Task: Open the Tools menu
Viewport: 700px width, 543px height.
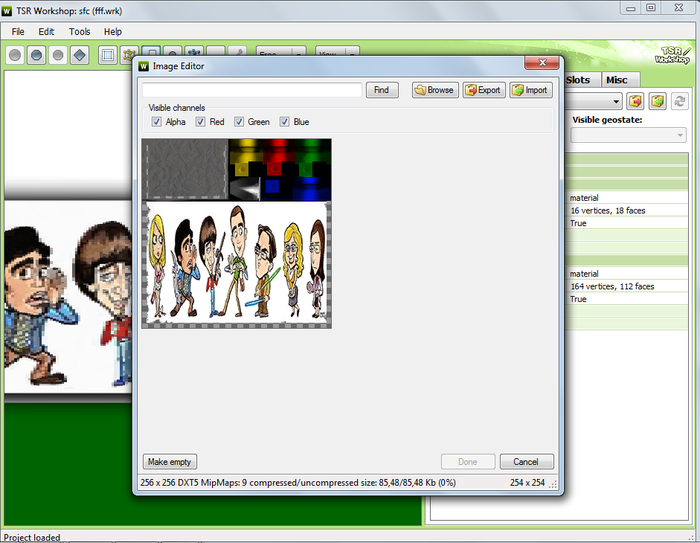Action: (79, 31)
